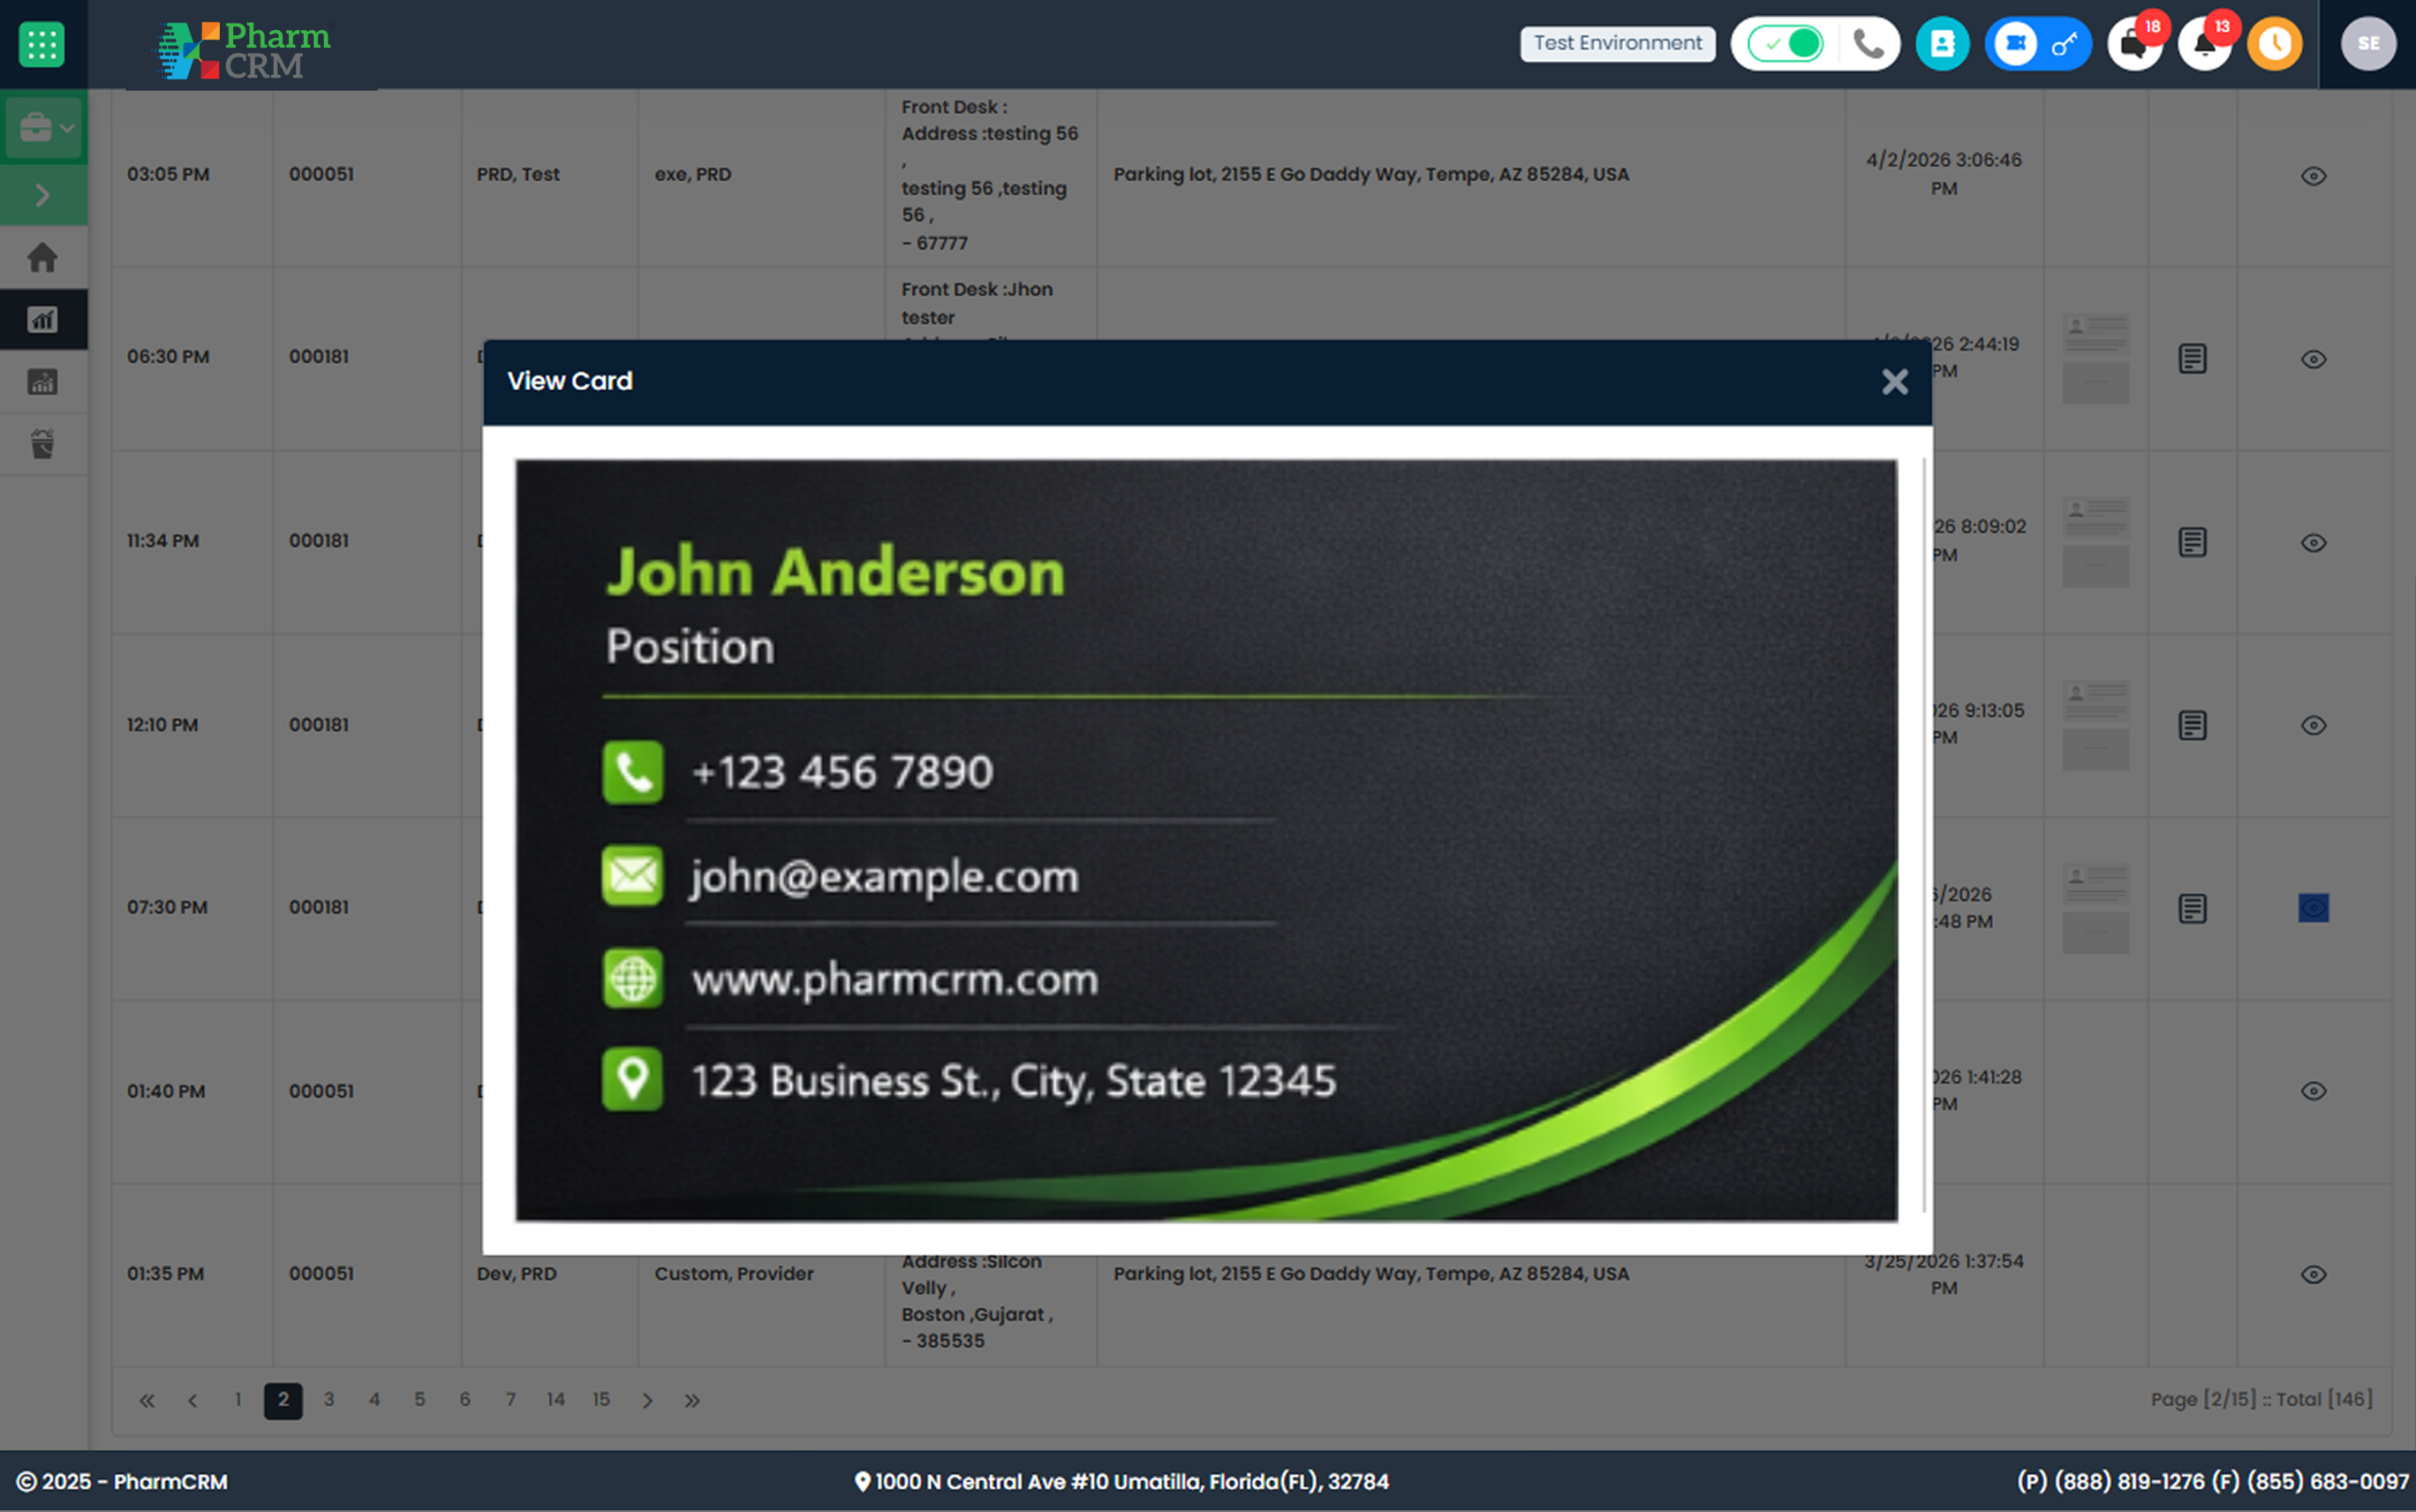2416x1512 pixels.
Task: Go to Home in sidebar
Action: pos(43,258)
